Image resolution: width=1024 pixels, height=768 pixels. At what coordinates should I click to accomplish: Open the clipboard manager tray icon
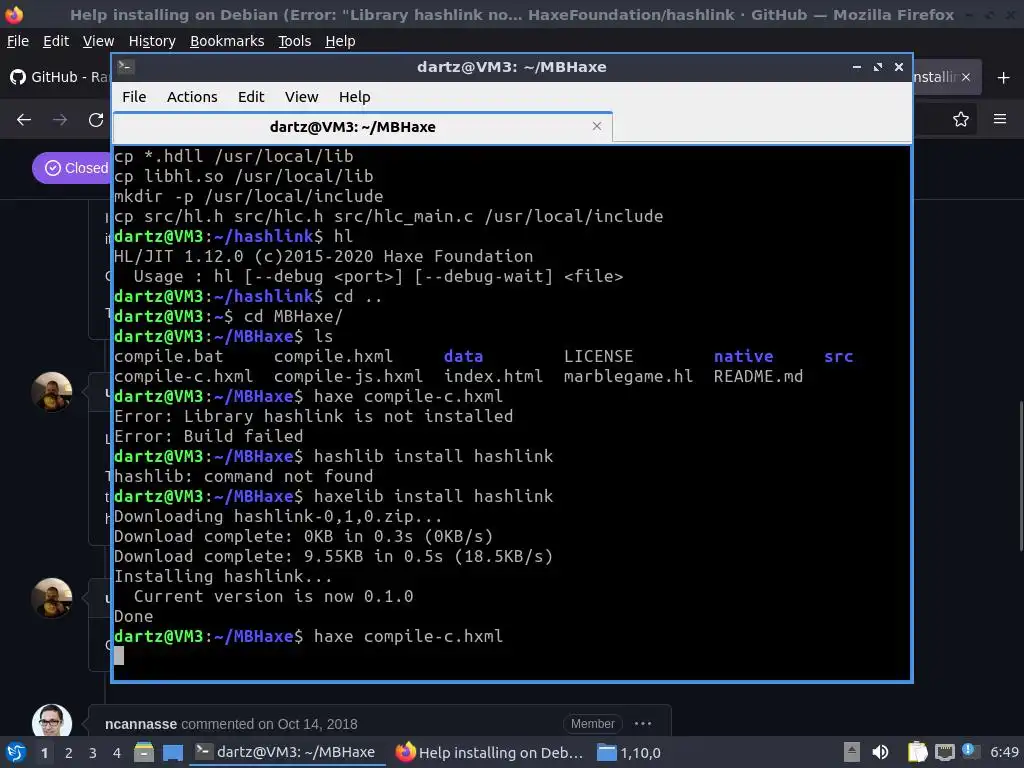click(x=918, y=752)
